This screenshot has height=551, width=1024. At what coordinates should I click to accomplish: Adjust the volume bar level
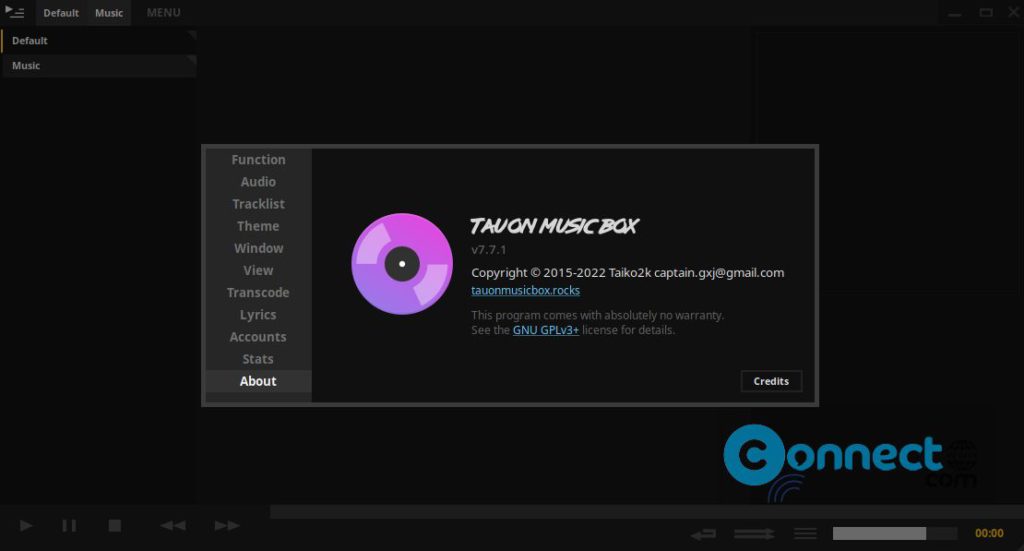tap(895, 533)
